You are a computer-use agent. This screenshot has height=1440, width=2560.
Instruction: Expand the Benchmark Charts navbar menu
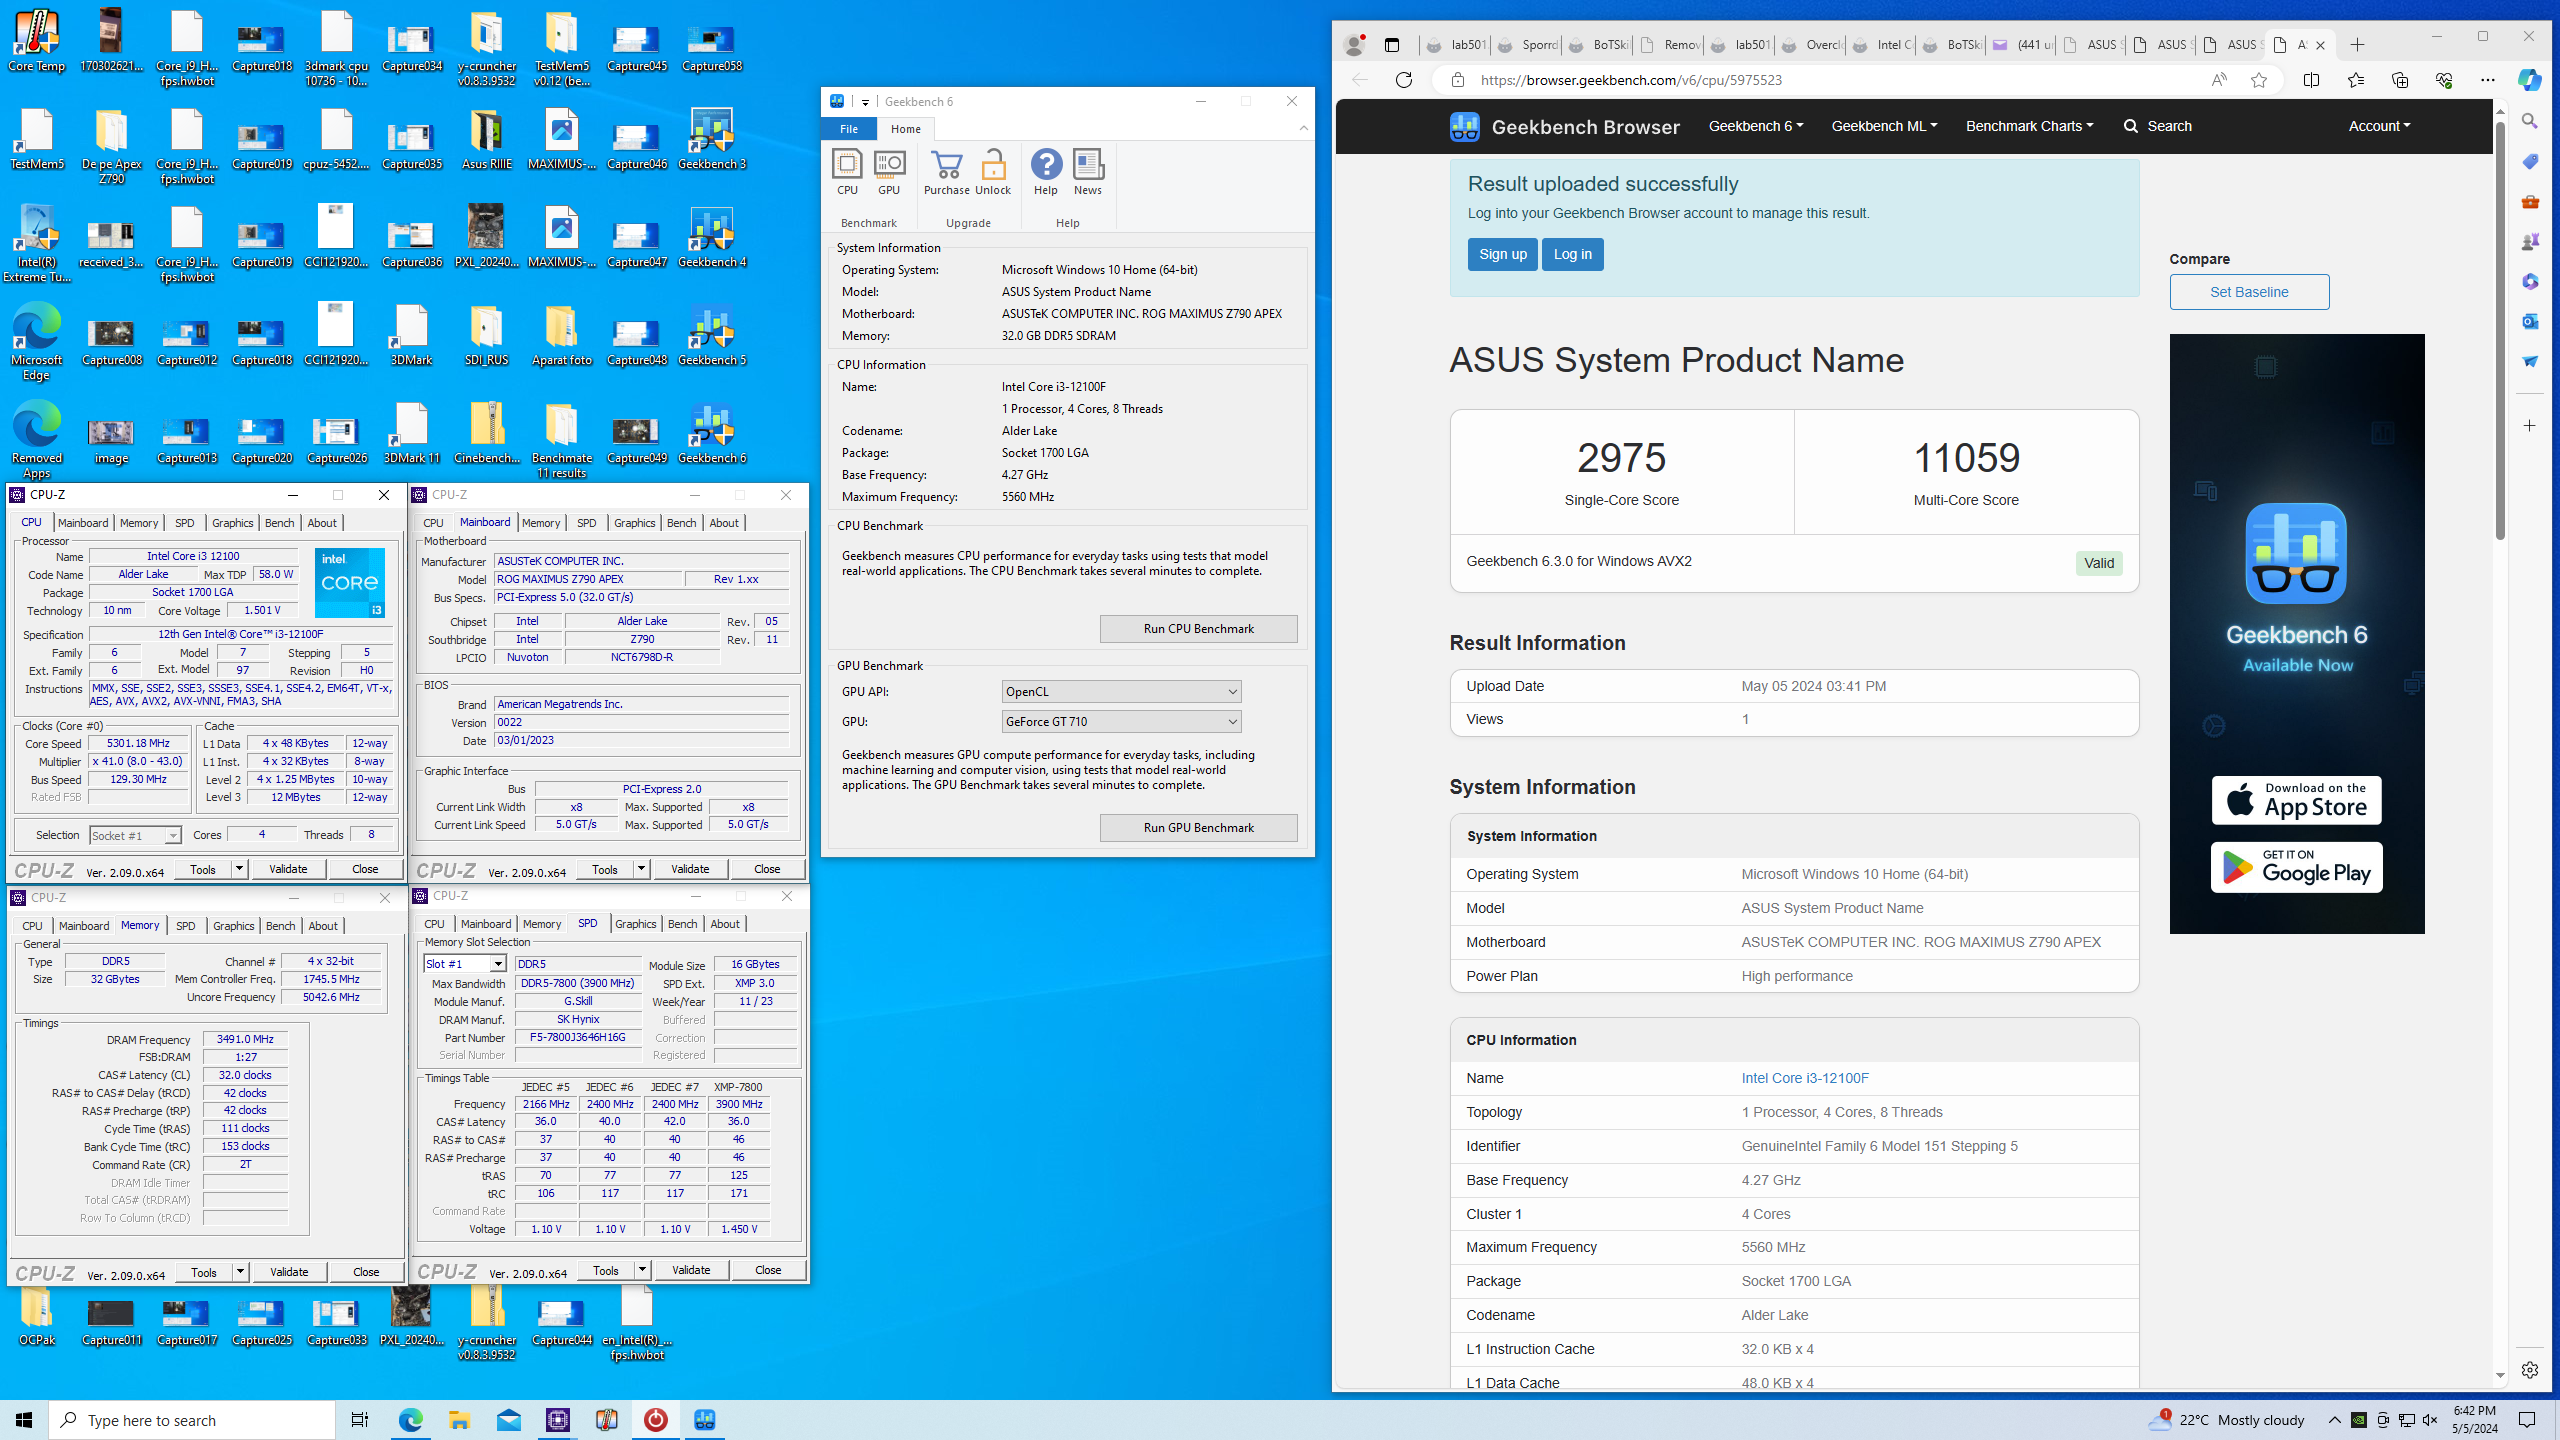pos(2029,126)
